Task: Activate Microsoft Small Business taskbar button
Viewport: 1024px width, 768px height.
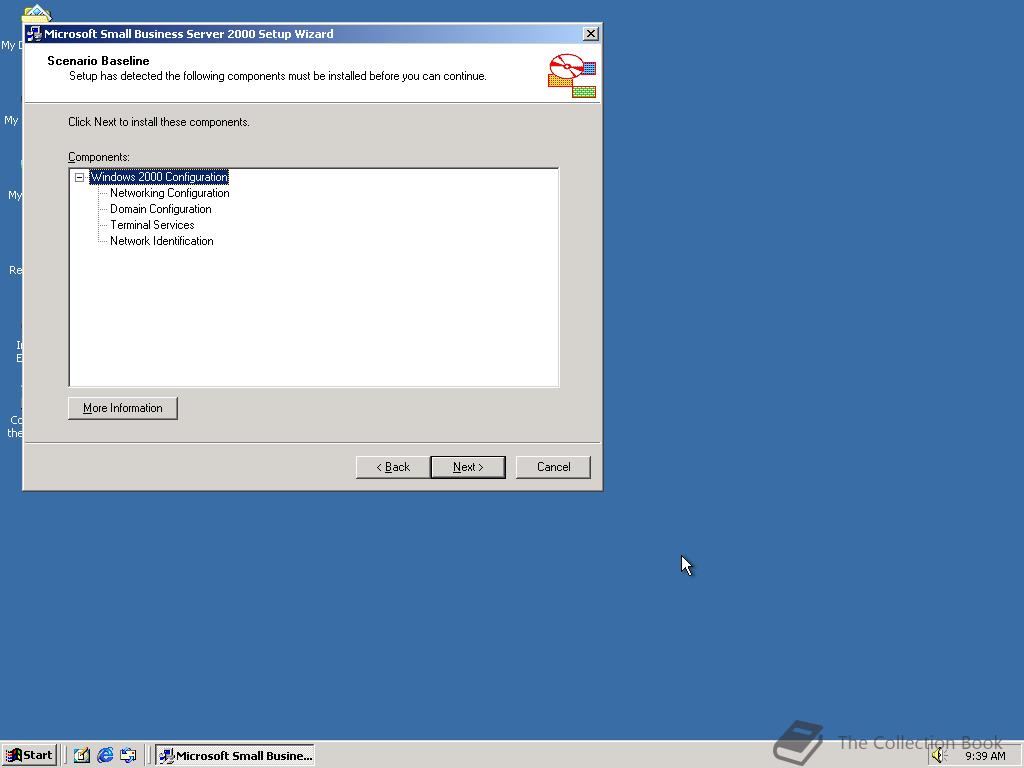Action: tap(235, 756)
